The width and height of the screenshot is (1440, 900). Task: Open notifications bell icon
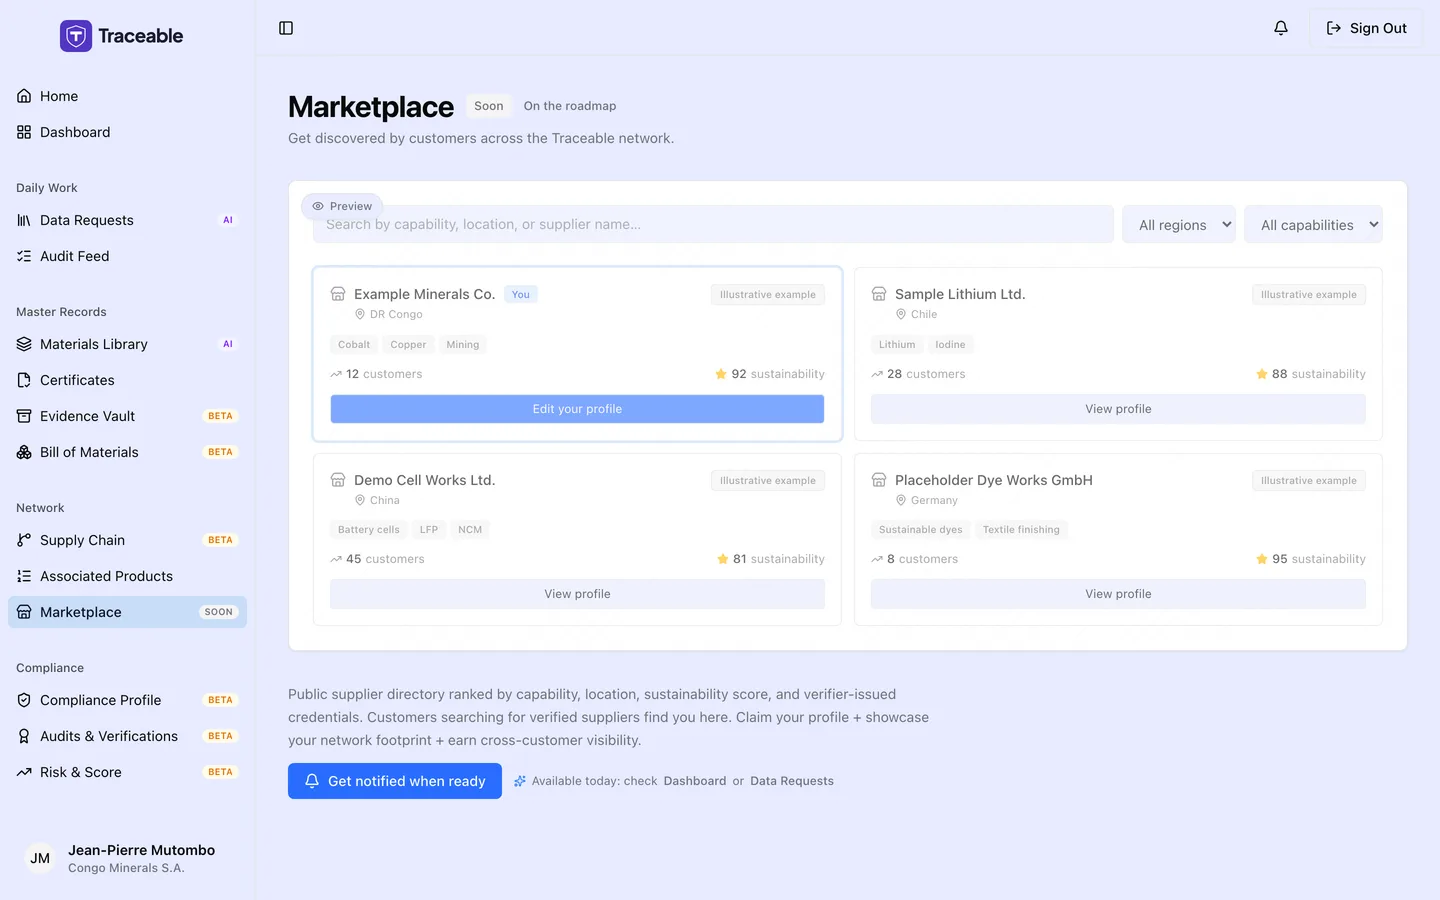pyautogui.click(x=1281, y=28)
